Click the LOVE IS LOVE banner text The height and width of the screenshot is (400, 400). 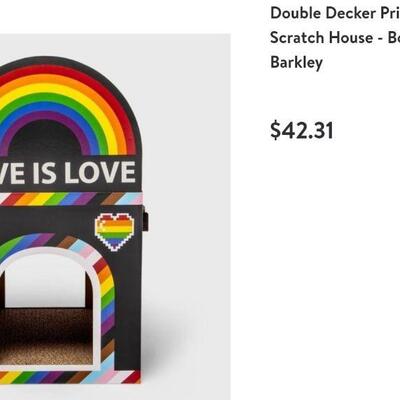click(68, 172)
